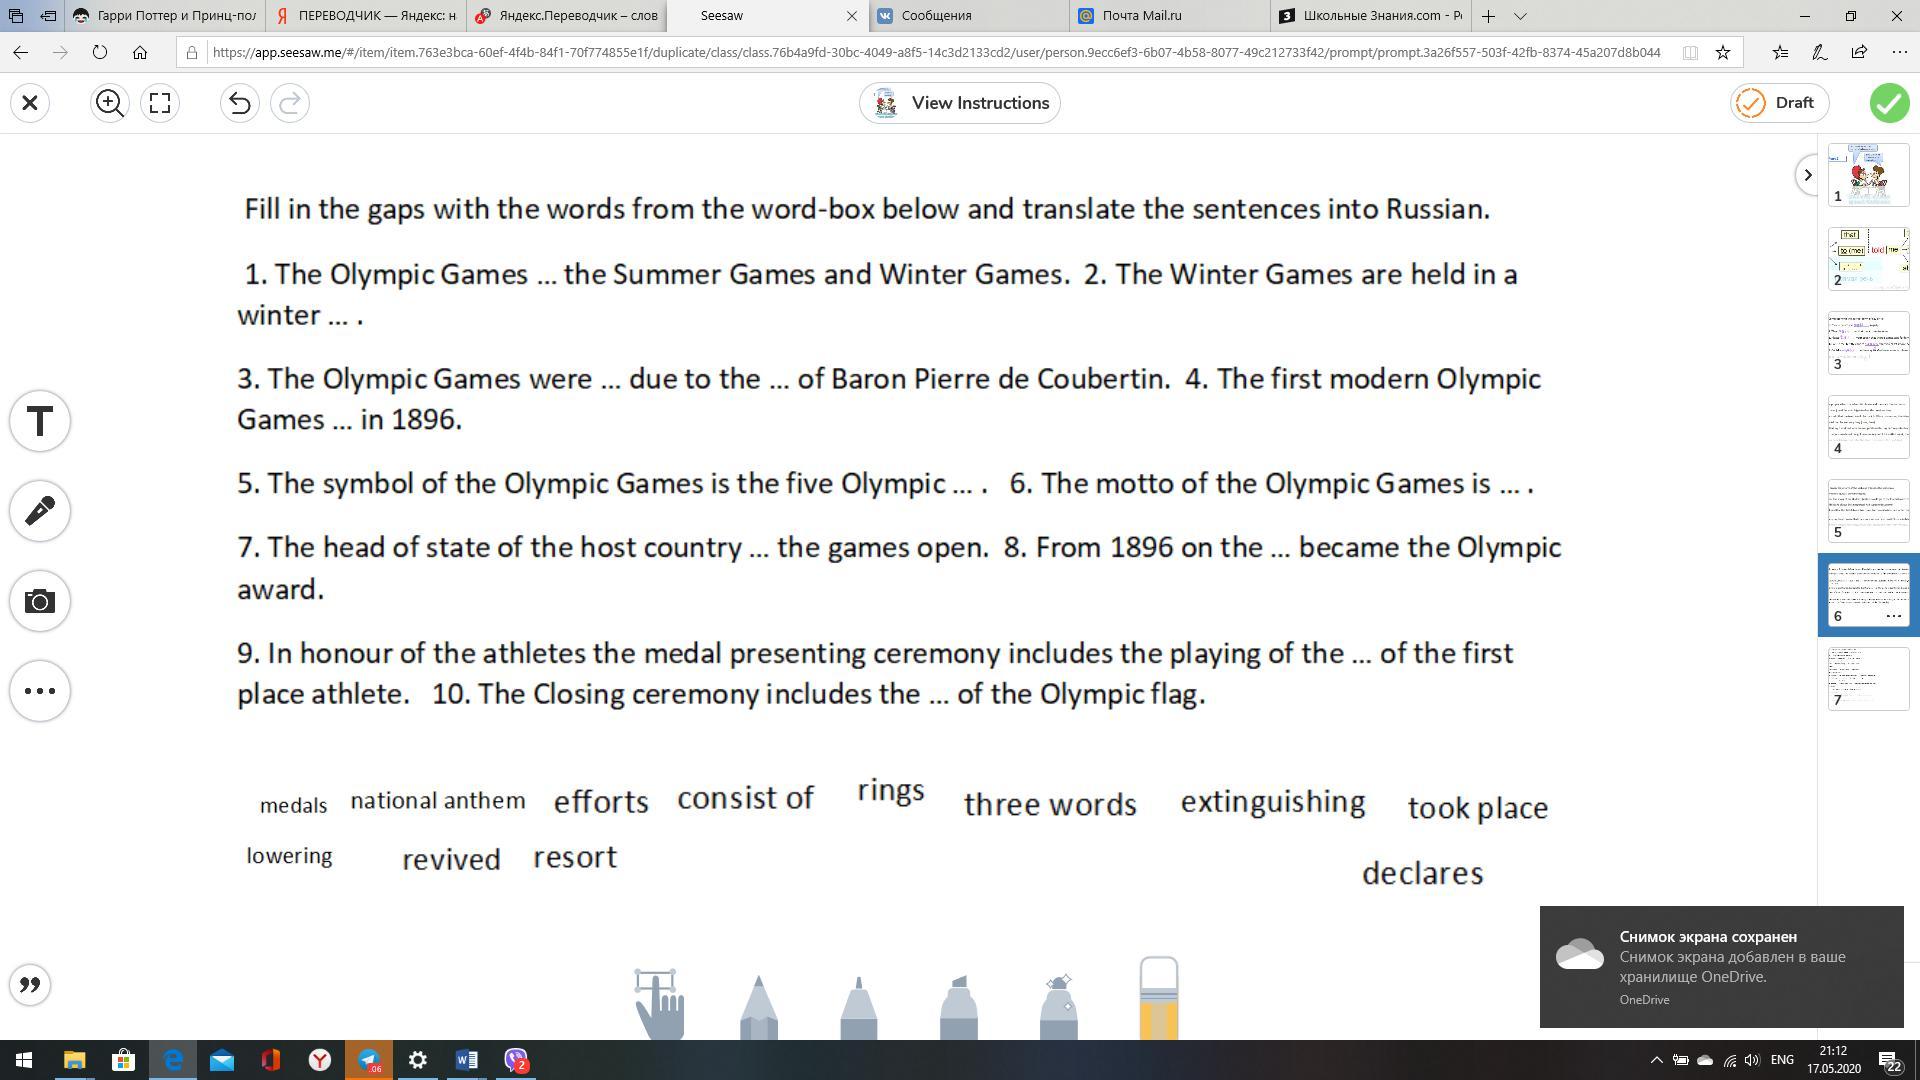The image size is (1920, 1080).
Task: Click the green checkmark to submit
Action: pyautogui.click(x=1889, y=103)
